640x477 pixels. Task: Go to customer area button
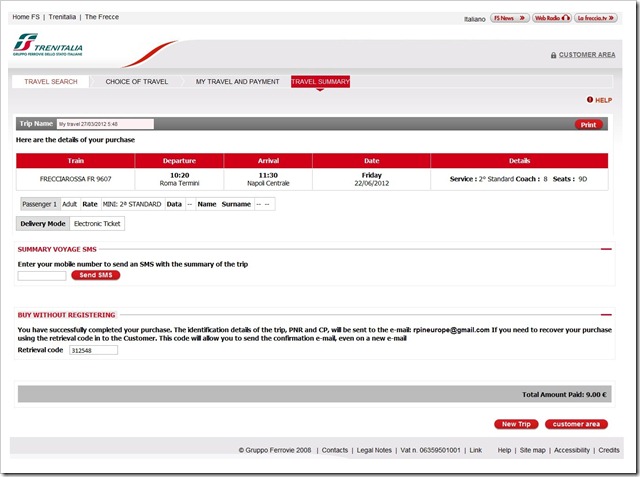[576, 424]
